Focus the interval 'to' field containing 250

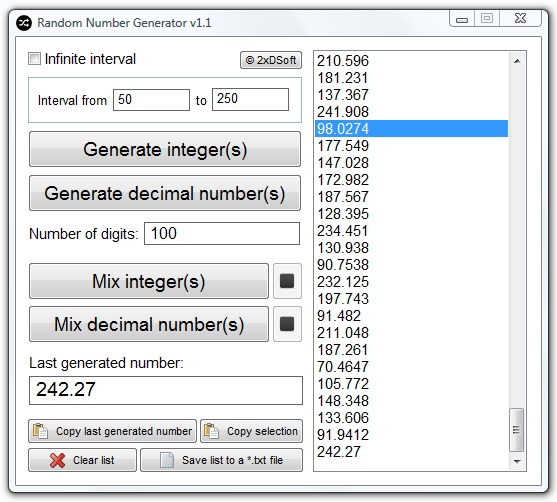(x=250, y=99)
